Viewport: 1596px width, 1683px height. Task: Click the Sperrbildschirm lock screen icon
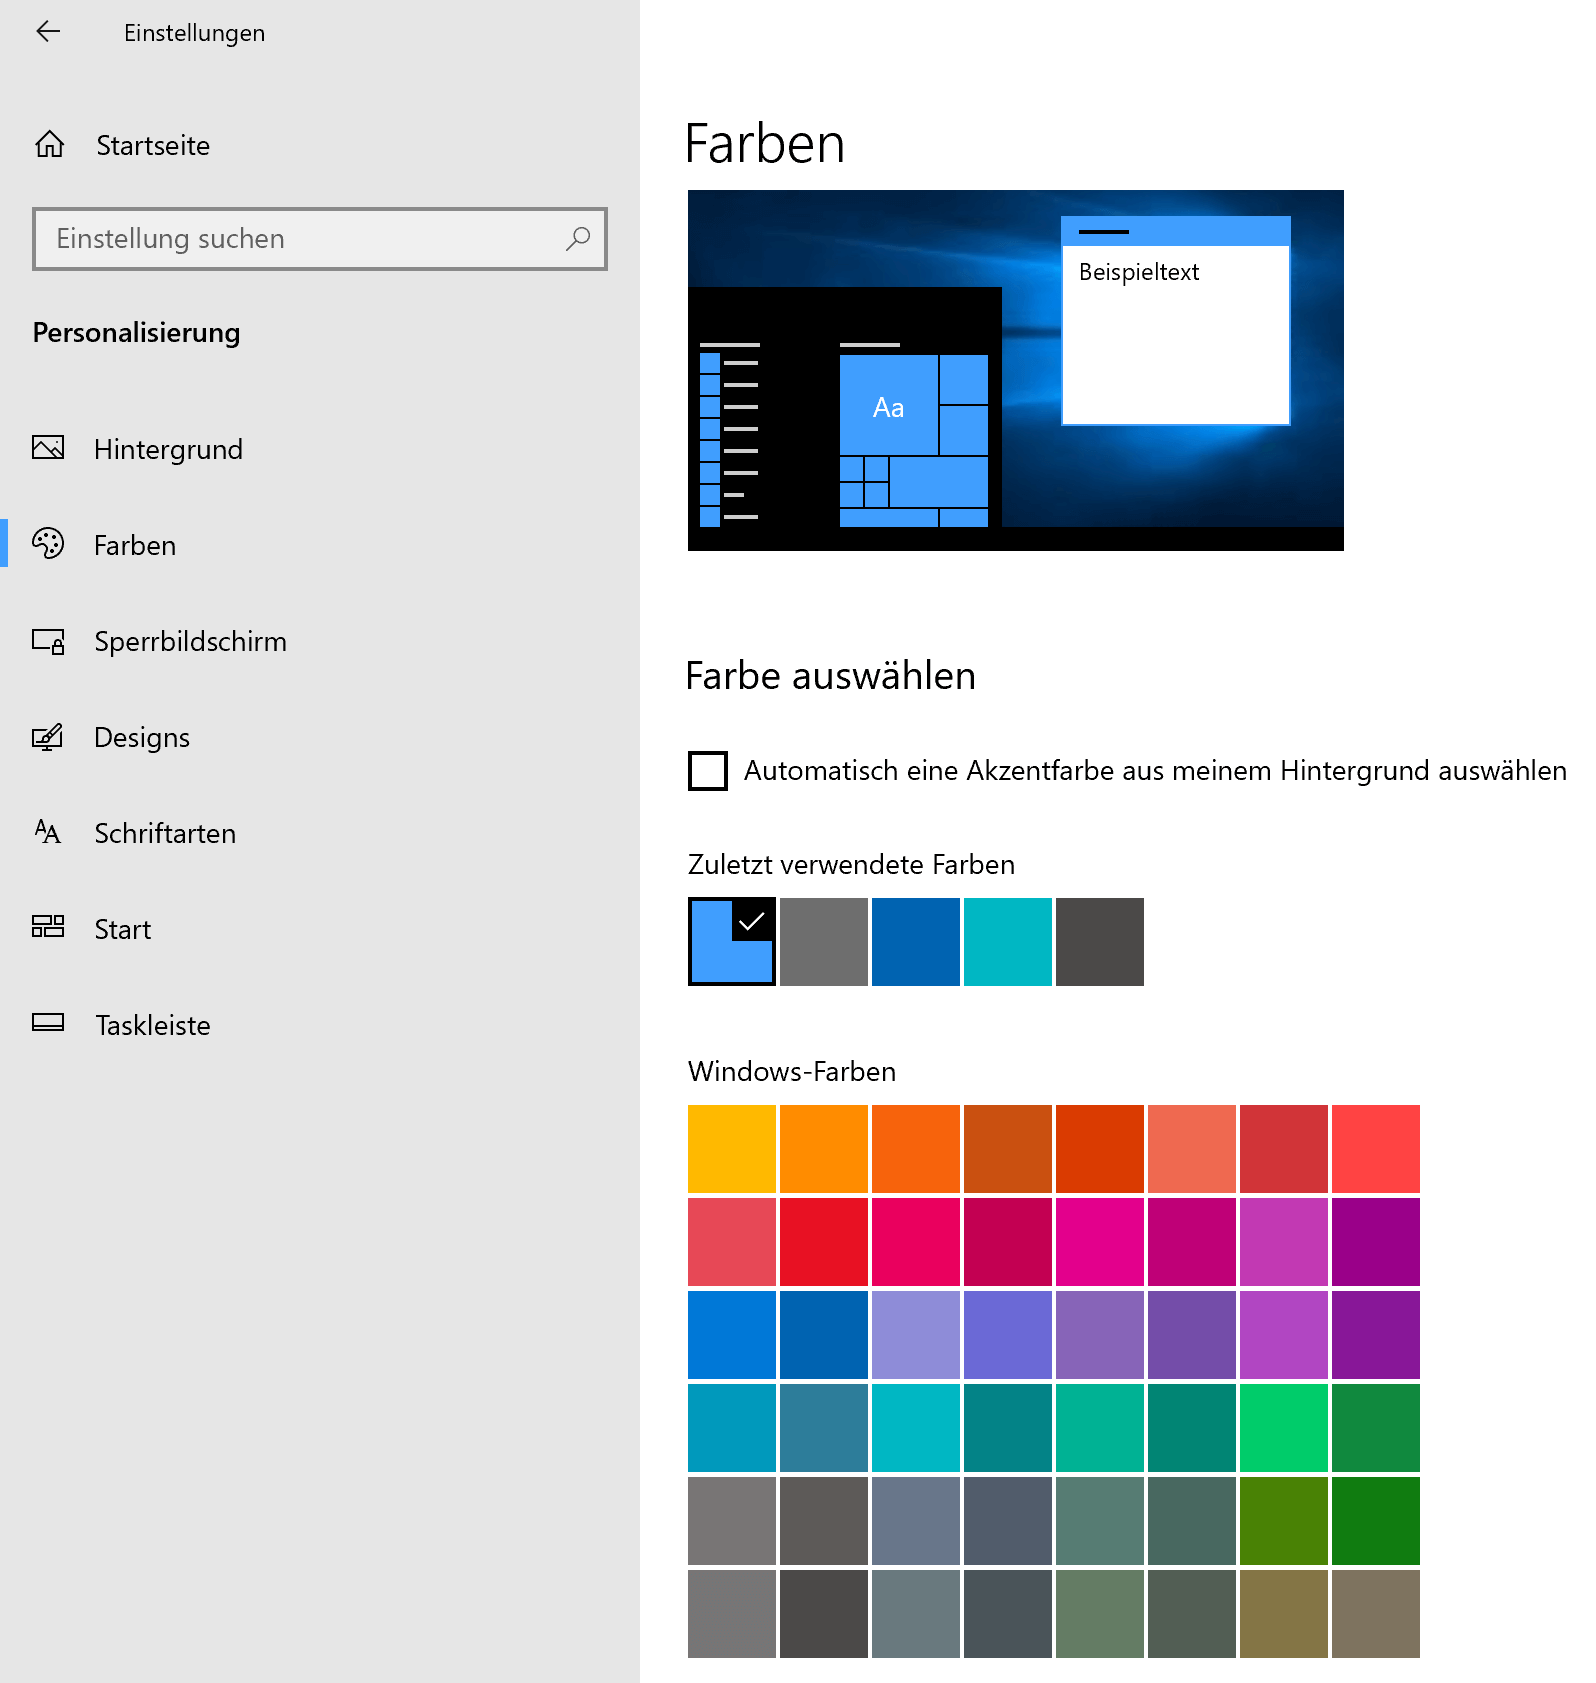pyautogui.click(x=48, y=641)
